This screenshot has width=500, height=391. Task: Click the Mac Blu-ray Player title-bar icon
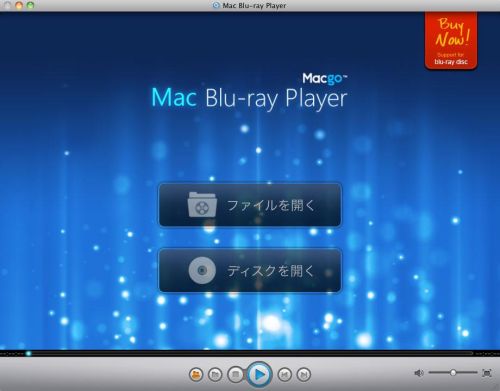tap(216, 5)
